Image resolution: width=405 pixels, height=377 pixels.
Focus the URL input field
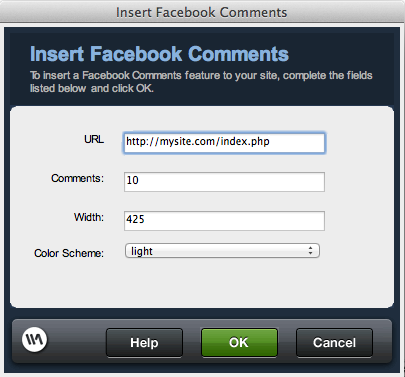(224, 143)
